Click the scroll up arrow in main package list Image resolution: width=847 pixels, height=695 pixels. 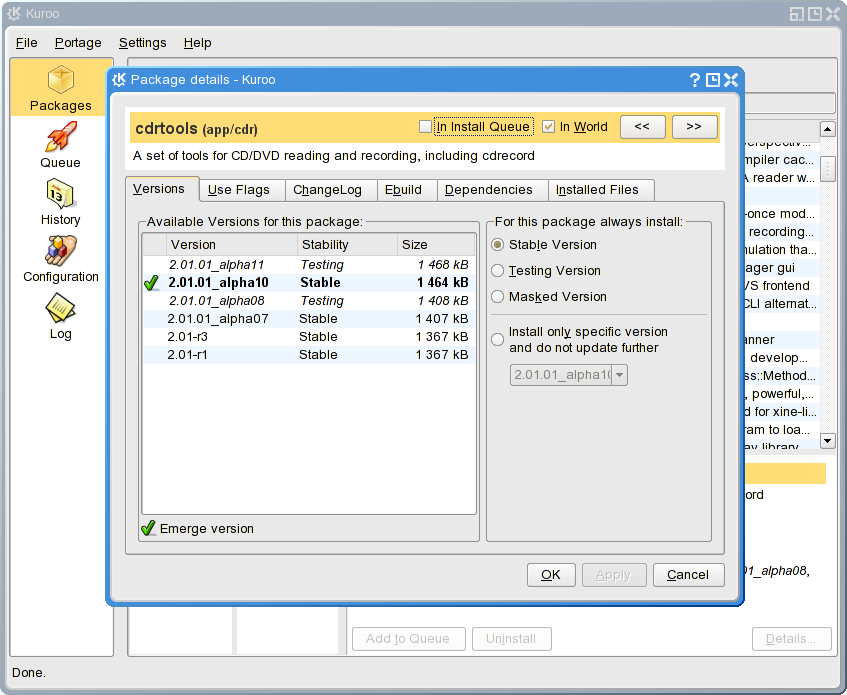pos(828,129)
